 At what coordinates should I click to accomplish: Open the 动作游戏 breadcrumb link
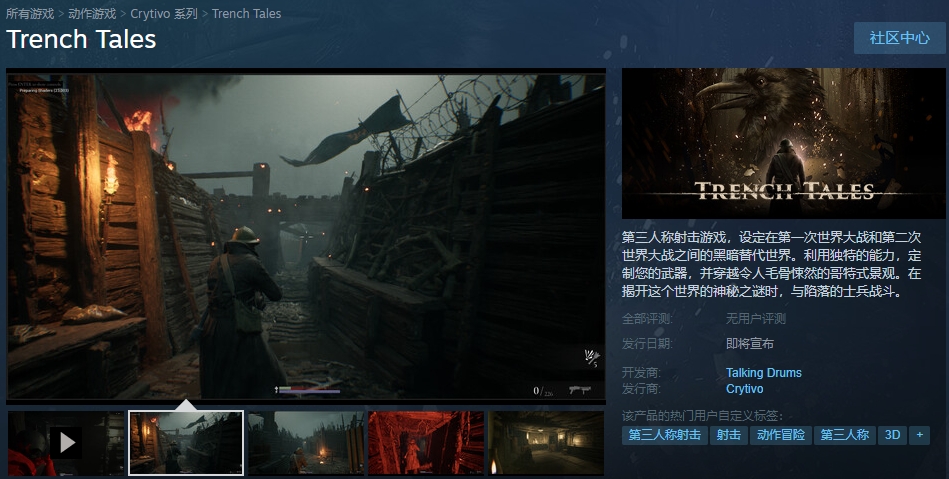point(92,13)
